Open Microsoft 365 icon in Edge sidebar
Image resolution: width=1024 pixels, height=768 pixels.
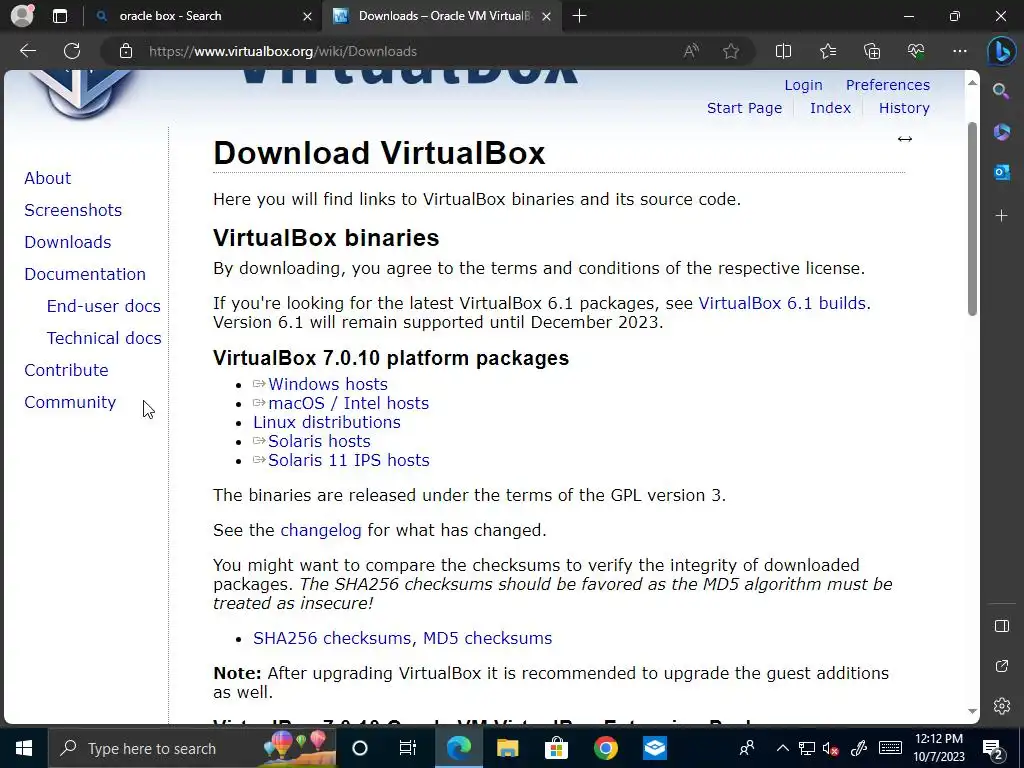(x=1001, y=132)
